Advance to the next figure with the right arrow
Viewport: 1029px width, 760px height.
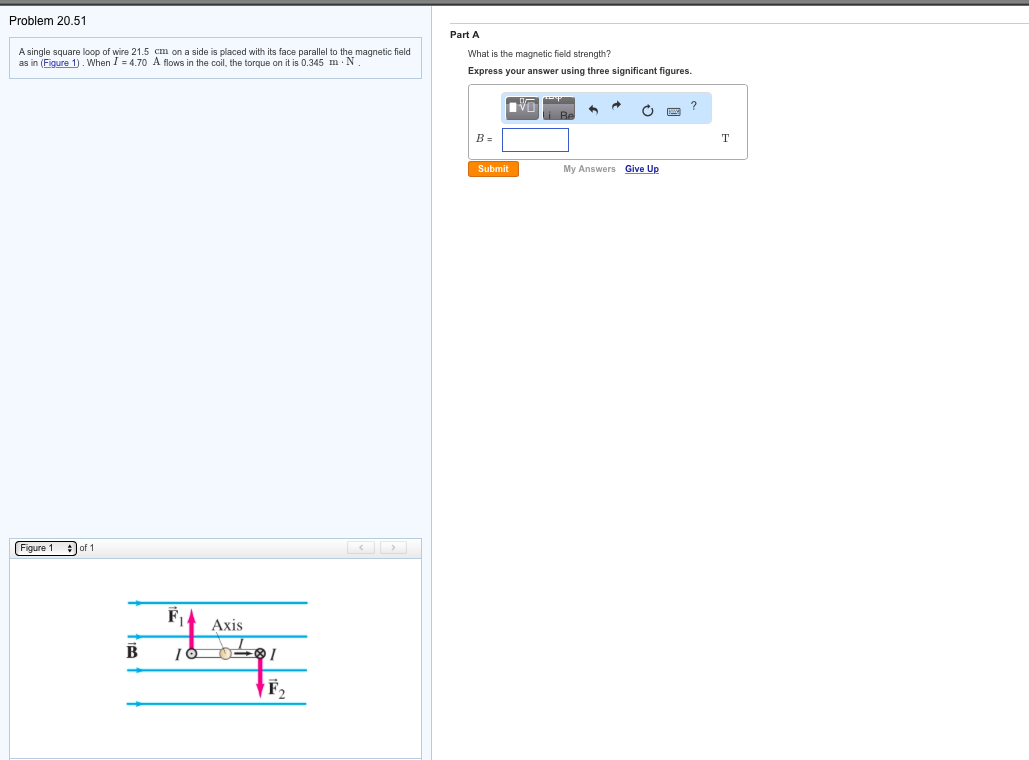pyautogui.click(x=393, y=547)
